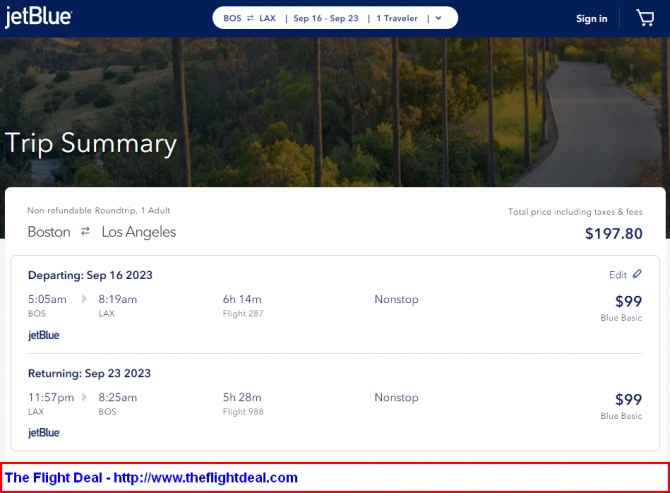670x493 pixels.
Task: Click Returning: Sep 23 2023 heading
Action: coord(89,373)
